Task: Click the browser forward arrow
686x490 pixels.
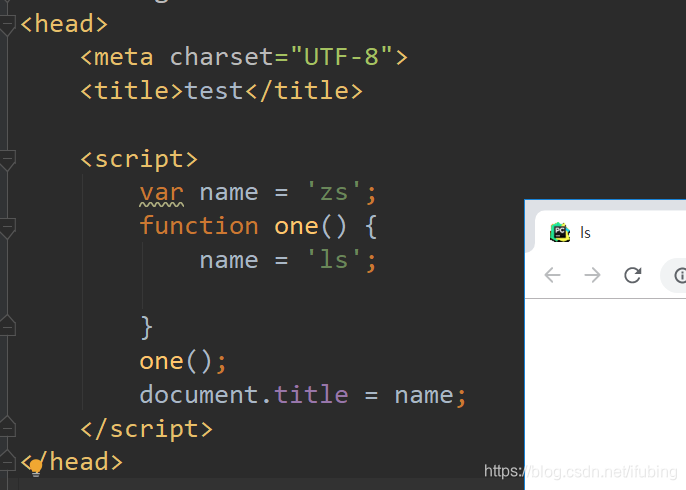Action: [592, 275]
